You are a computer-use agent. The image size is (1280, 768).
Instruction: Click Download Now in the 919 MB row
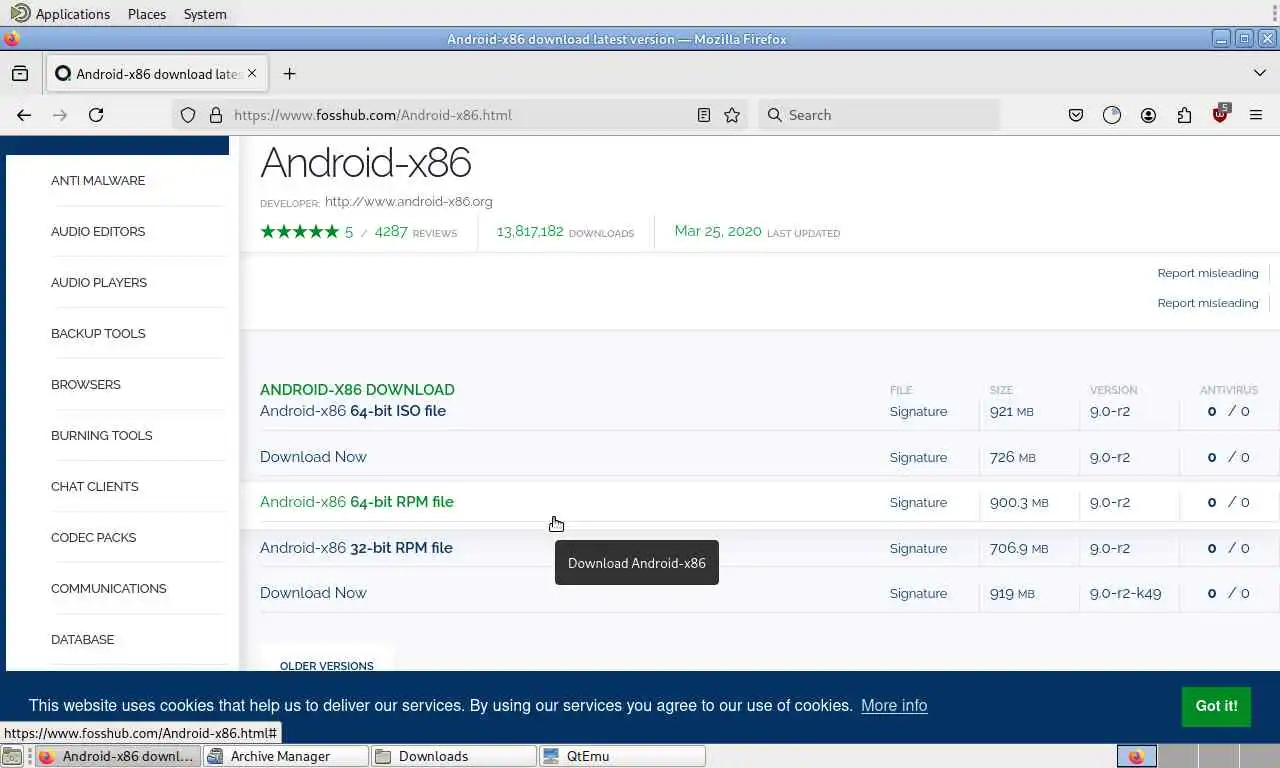point(313,593)
